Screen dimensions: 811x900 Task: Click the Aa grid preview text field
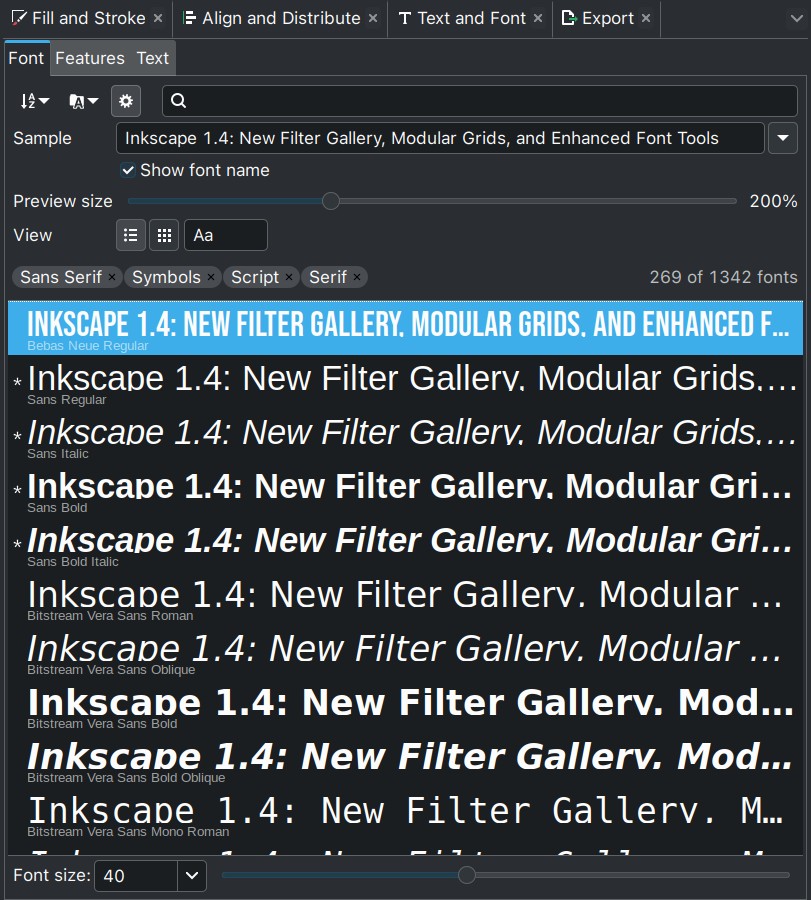tap(226, 235)
